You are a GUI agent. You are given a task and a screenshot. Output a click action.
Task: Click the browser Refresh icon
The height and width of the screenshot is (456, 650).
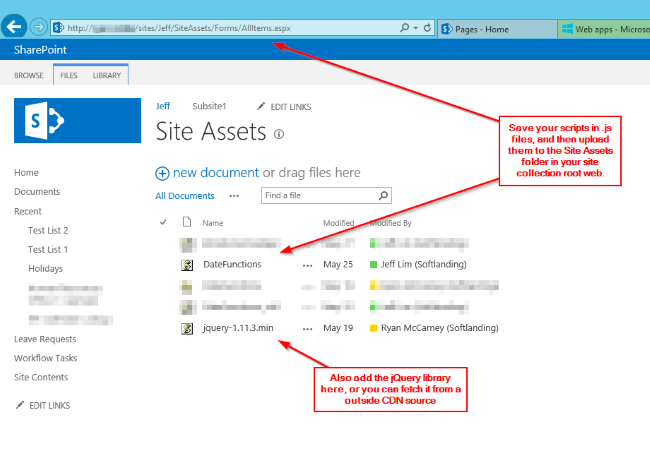(427, 28)
